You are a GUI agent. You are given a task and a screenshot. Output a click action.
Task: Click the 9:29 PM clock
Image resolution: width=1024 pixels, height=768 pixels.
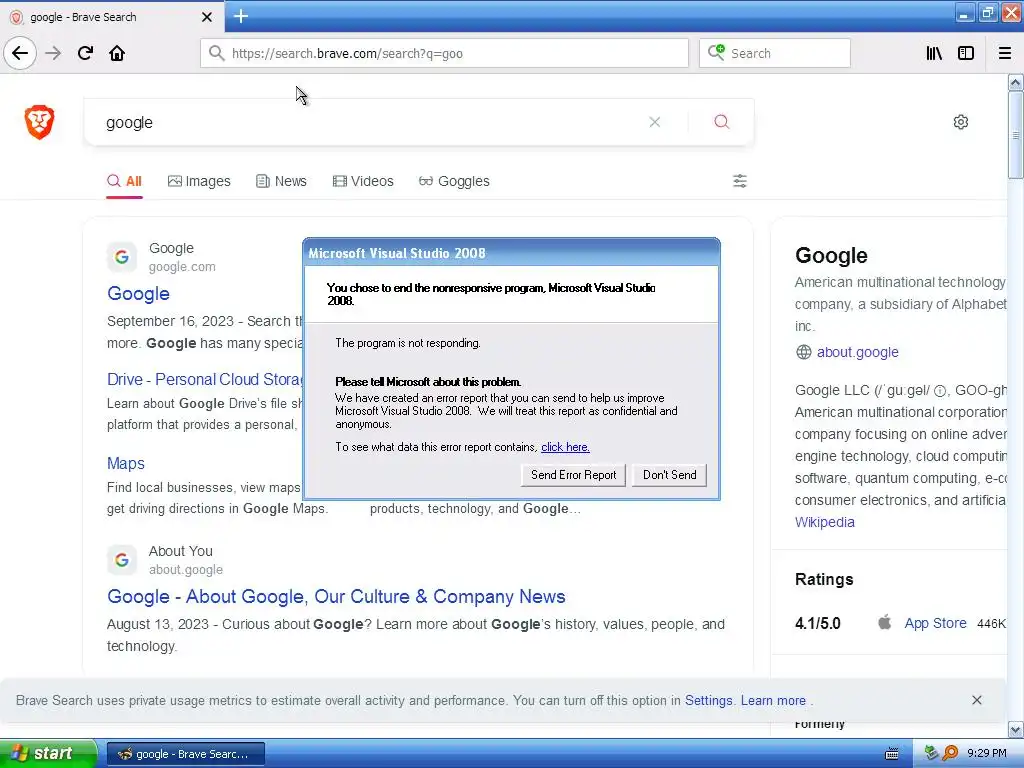[x=986, y=754]
